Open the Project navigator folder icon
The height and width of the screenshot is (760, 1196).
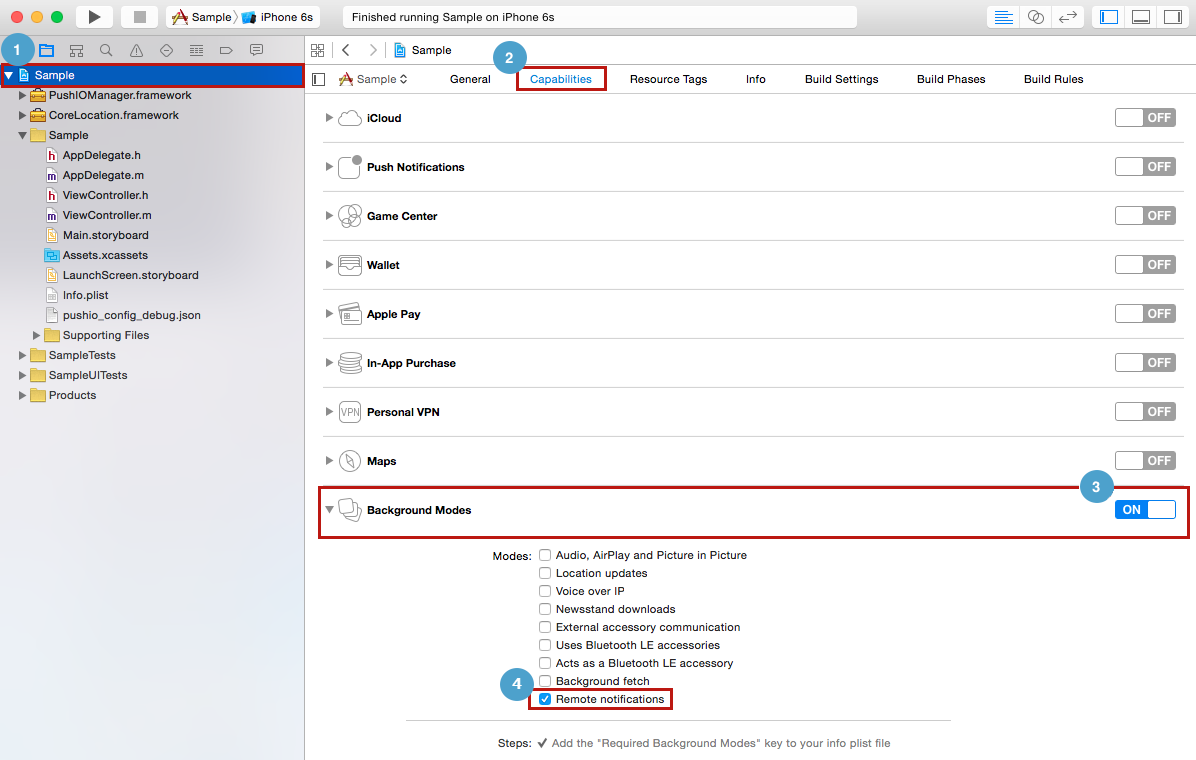[47, 50]
